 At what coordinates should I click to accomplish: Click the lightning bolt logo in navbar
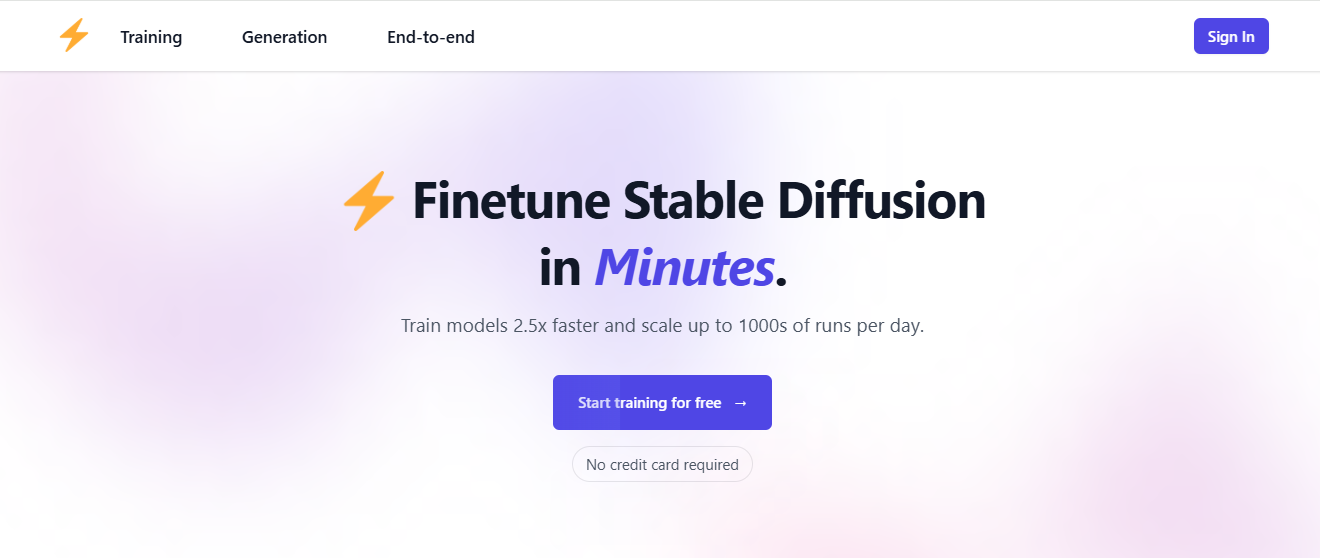74,36
